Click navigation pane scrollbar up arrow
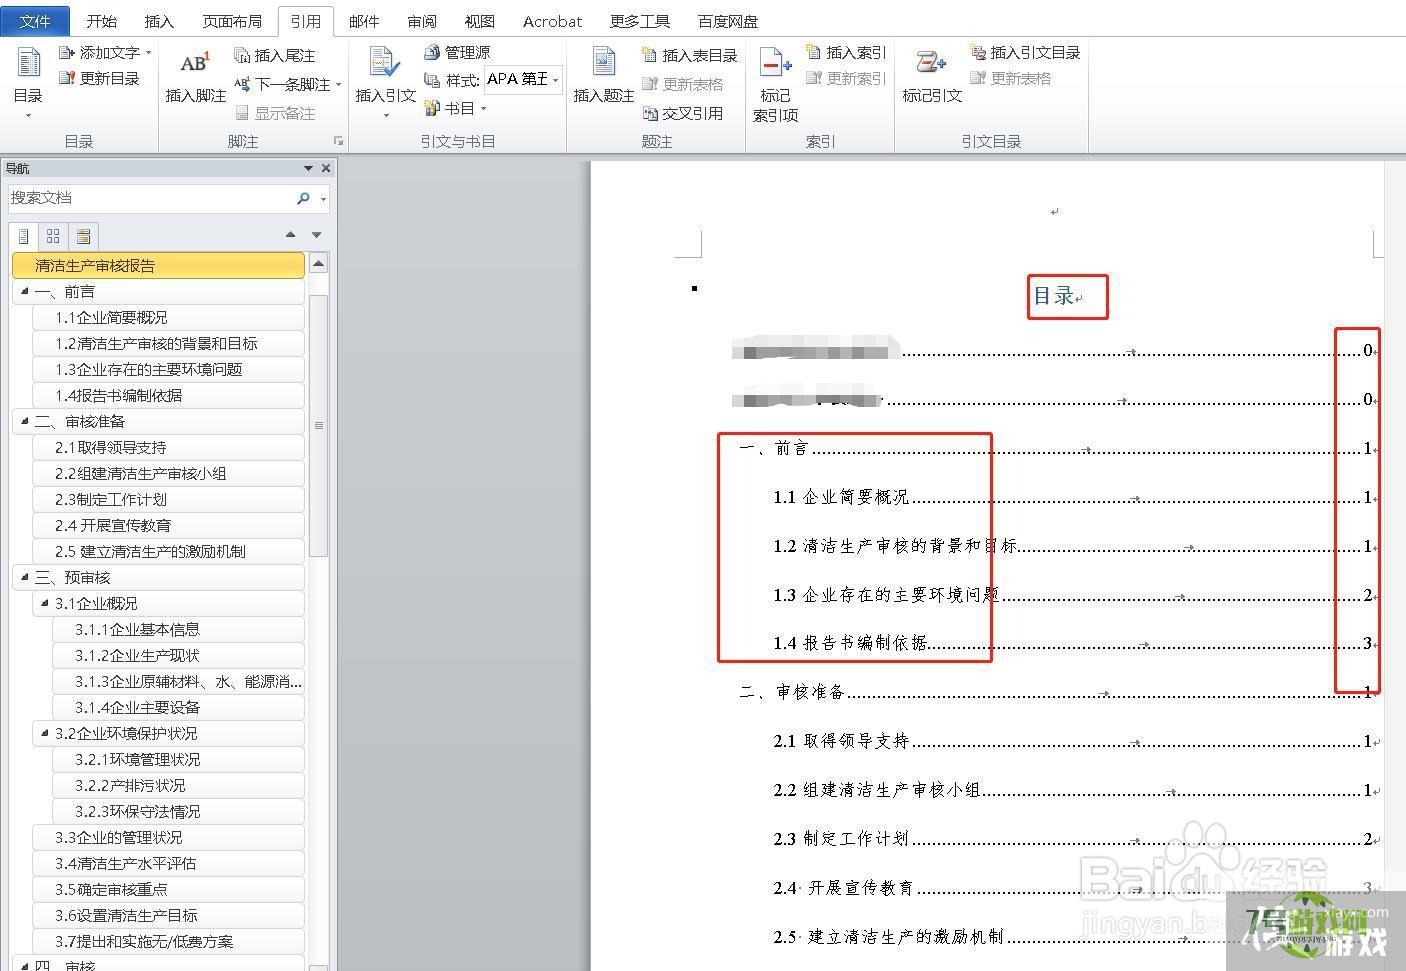Viewport: 1406px width, 971px height. 319,264
